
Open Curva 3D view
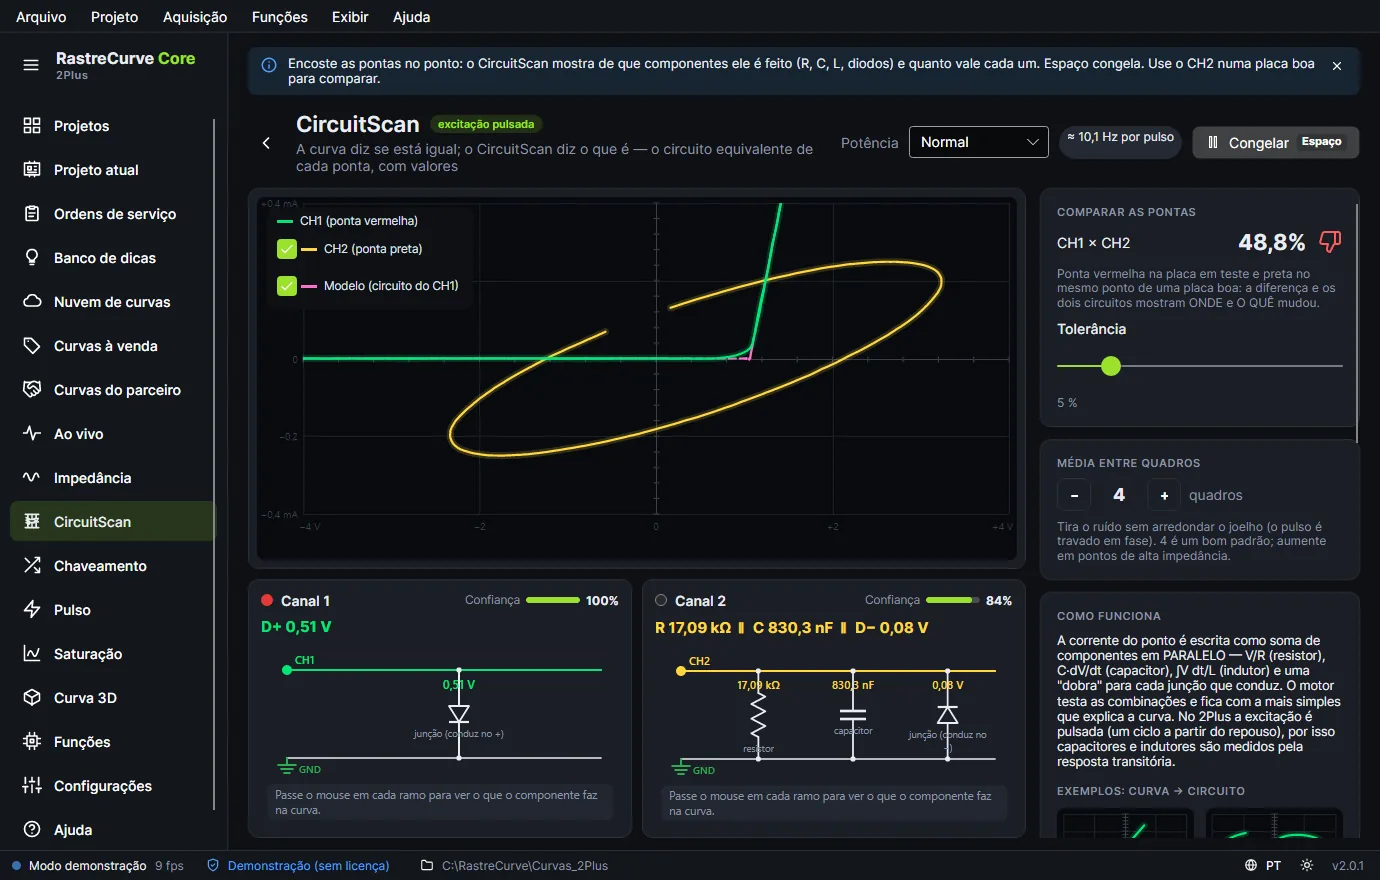point(112,698)
